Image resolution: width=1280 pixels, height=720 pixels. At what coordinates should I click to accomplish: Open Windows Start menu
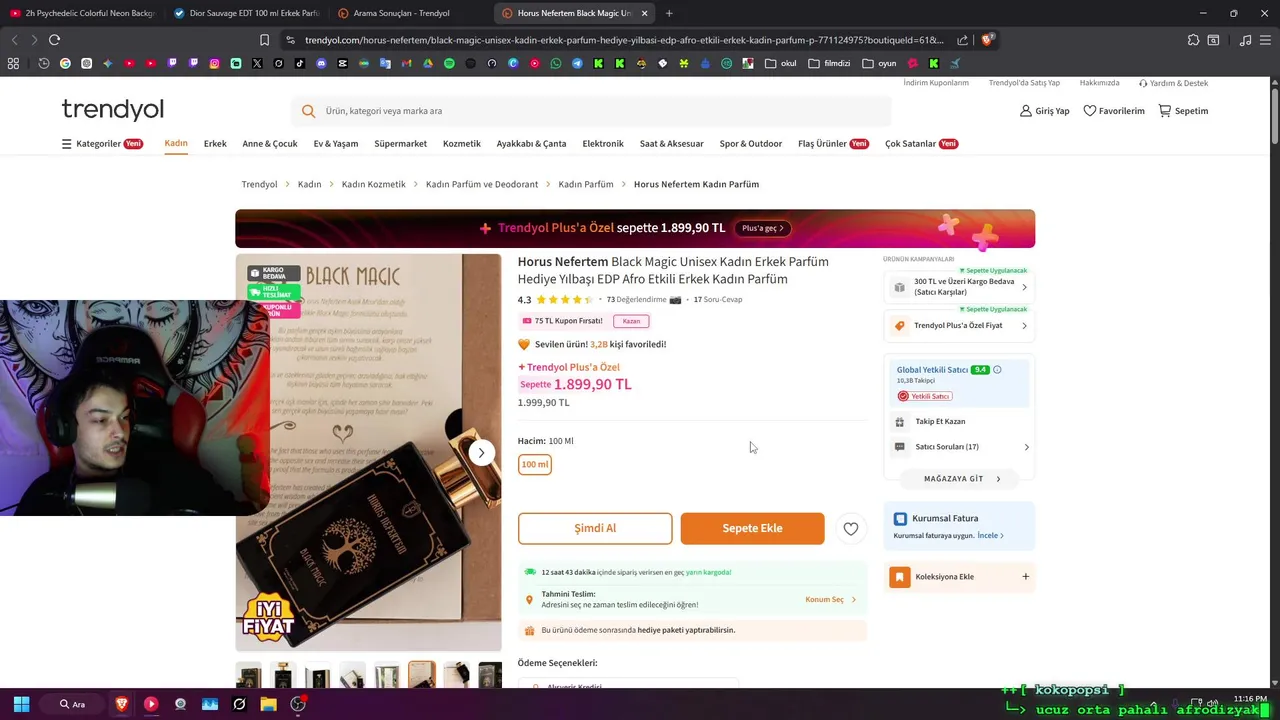[x=21, y=704]
